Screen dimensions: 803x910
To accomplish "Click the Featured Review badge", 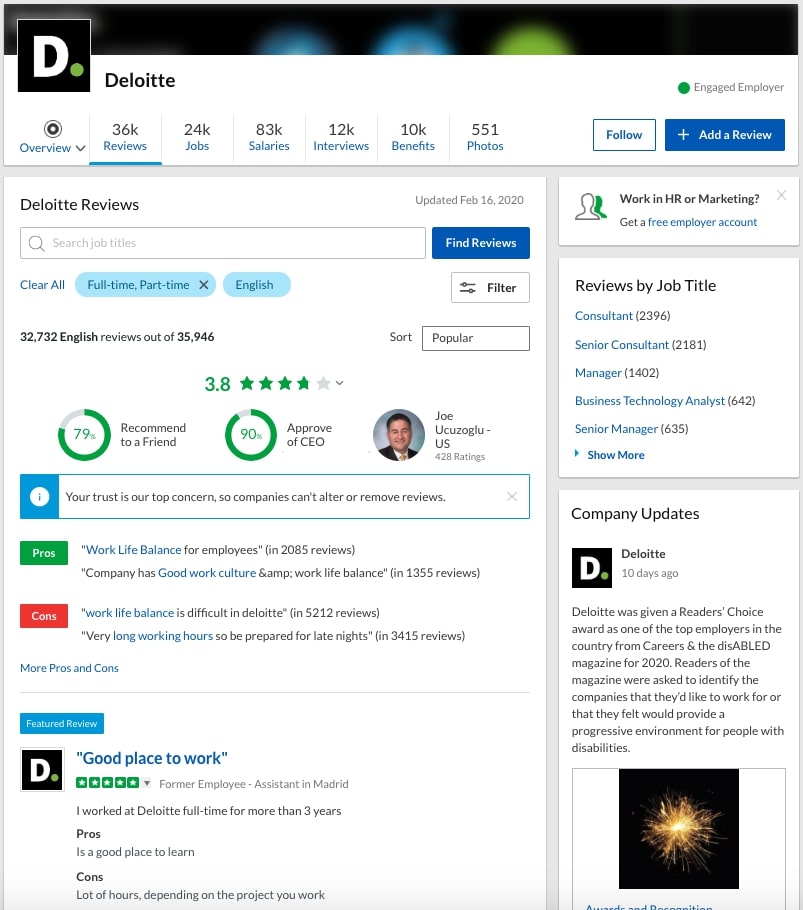I will pyautogui.click(x=62, y=723).
